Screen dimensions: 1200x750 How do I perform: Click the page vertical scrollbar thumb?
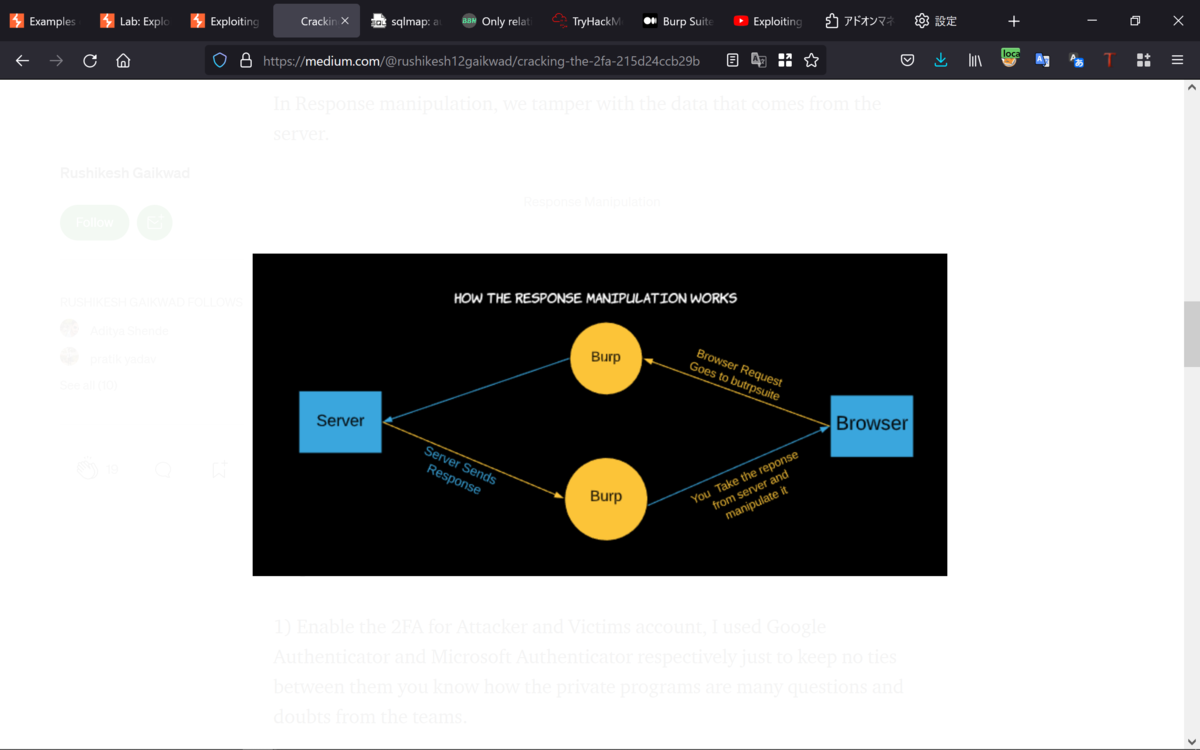pos(1191,334)
